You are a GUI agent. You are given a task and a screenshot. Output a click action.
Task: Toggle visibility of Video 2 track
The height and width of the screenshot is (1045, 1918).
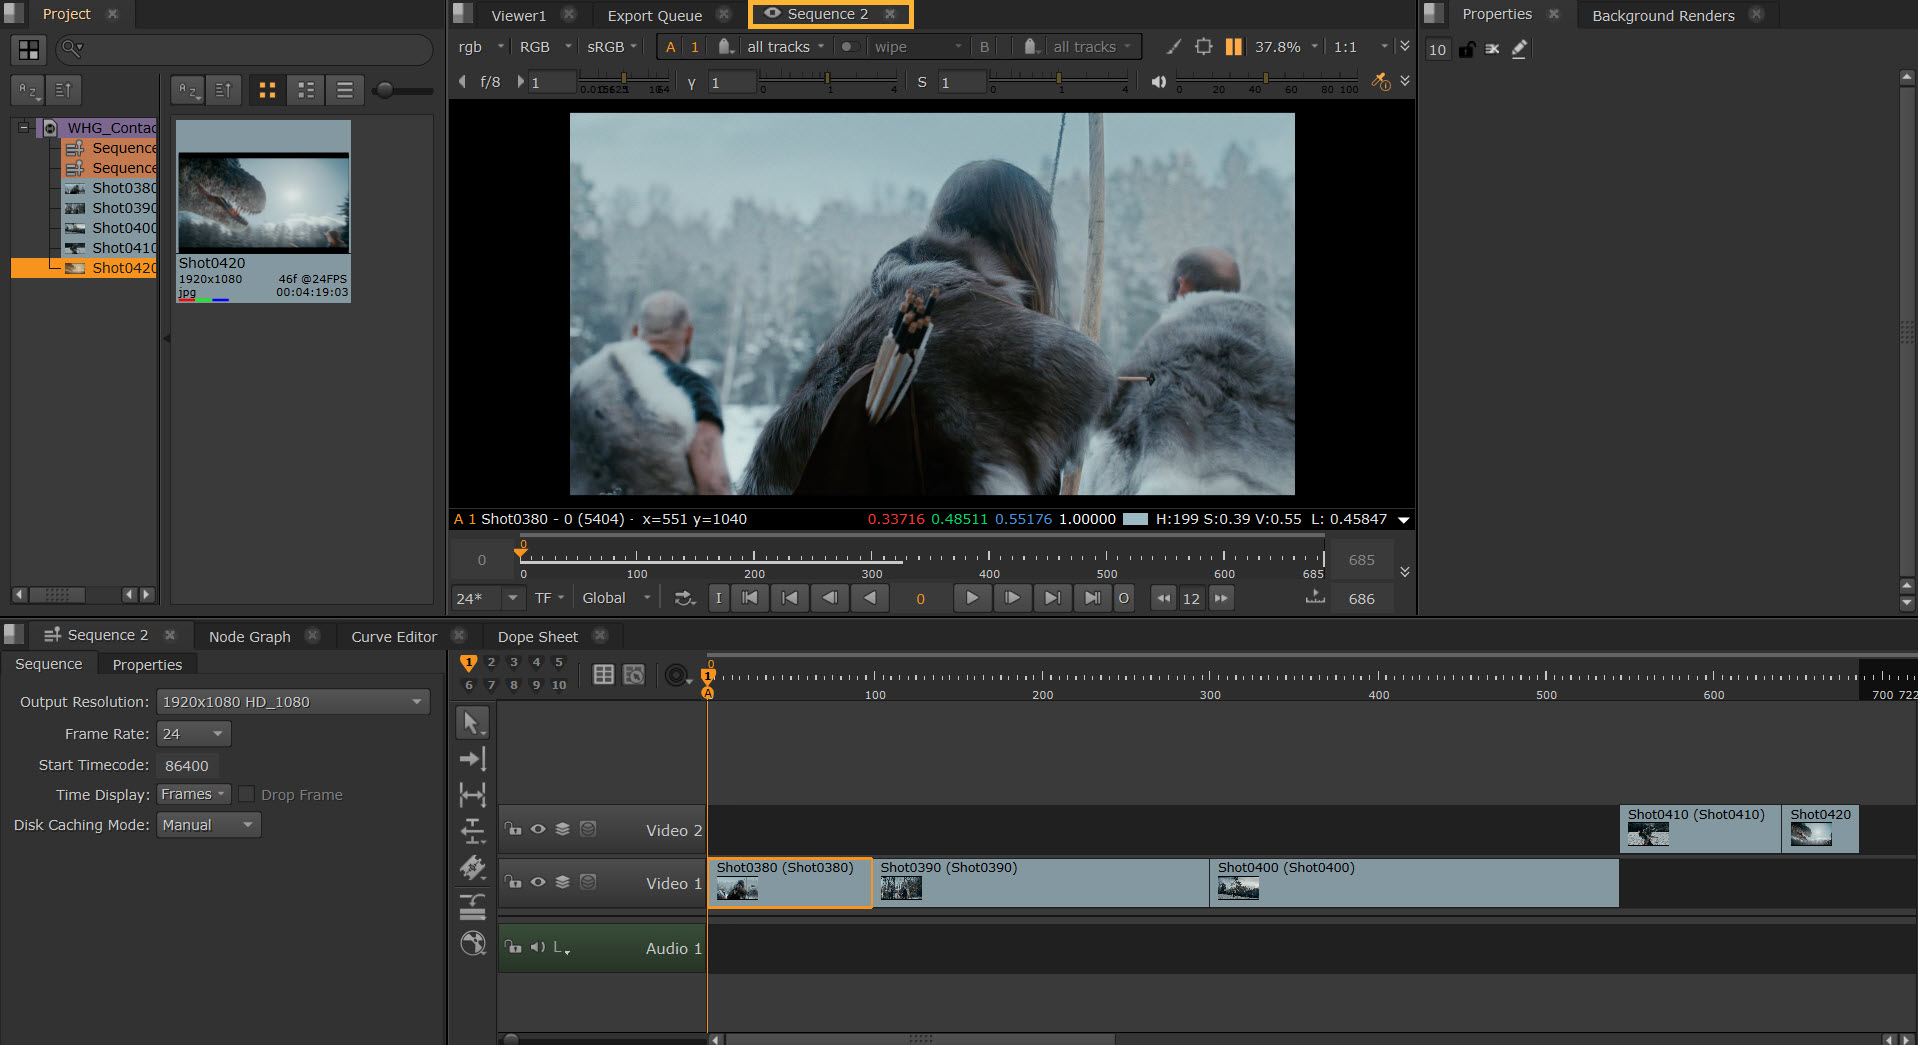point(538,829)
